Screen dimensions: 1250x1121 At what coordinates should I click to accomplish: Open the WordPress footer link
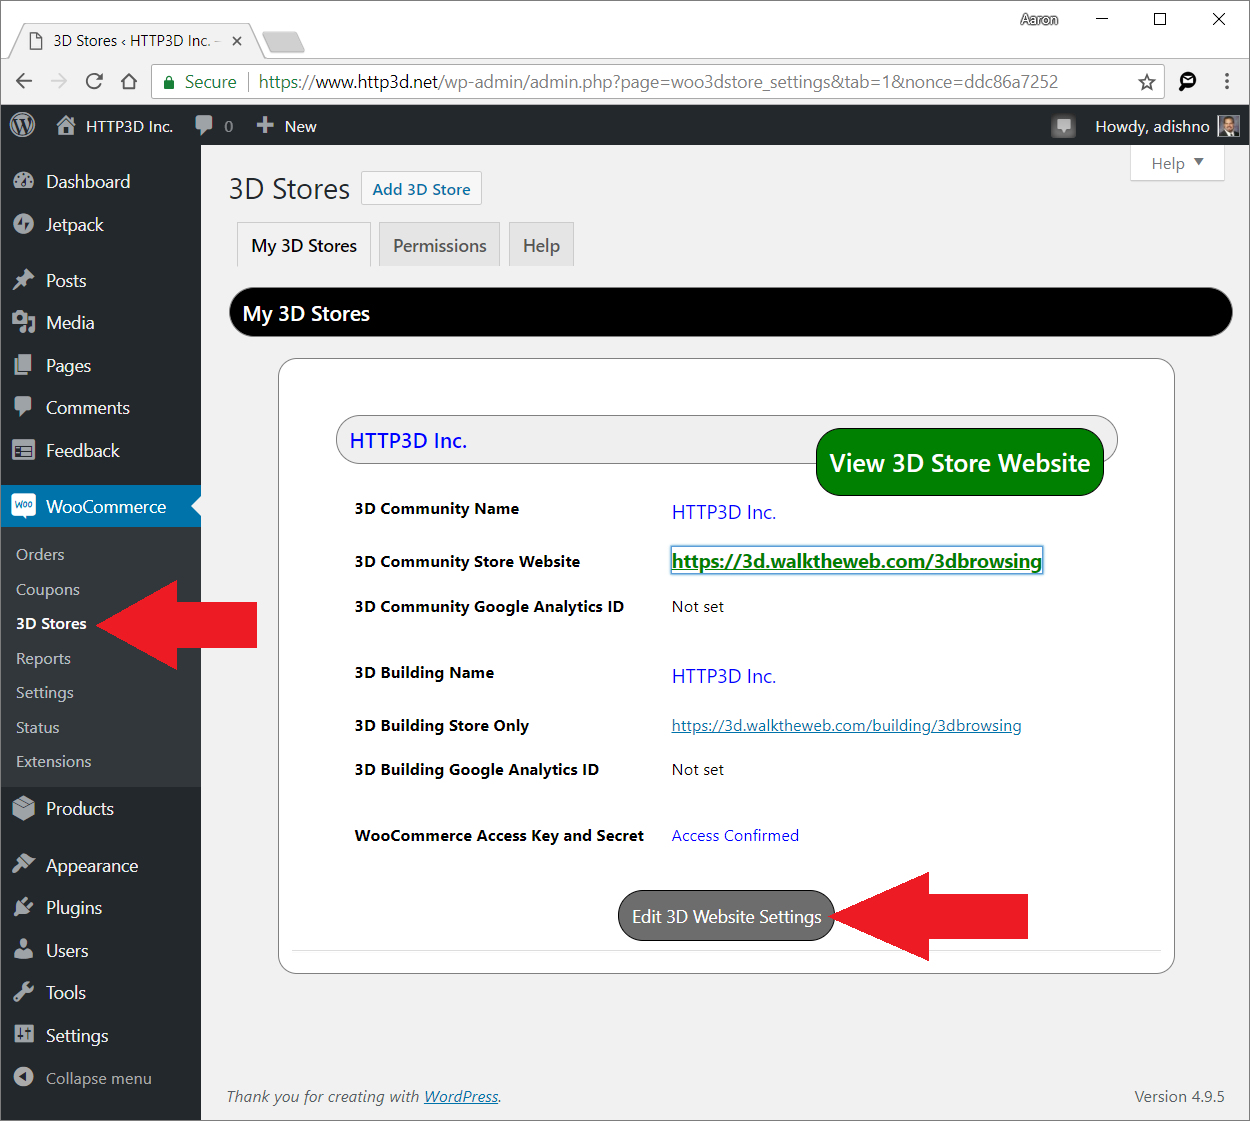(x=461, y=1096)
